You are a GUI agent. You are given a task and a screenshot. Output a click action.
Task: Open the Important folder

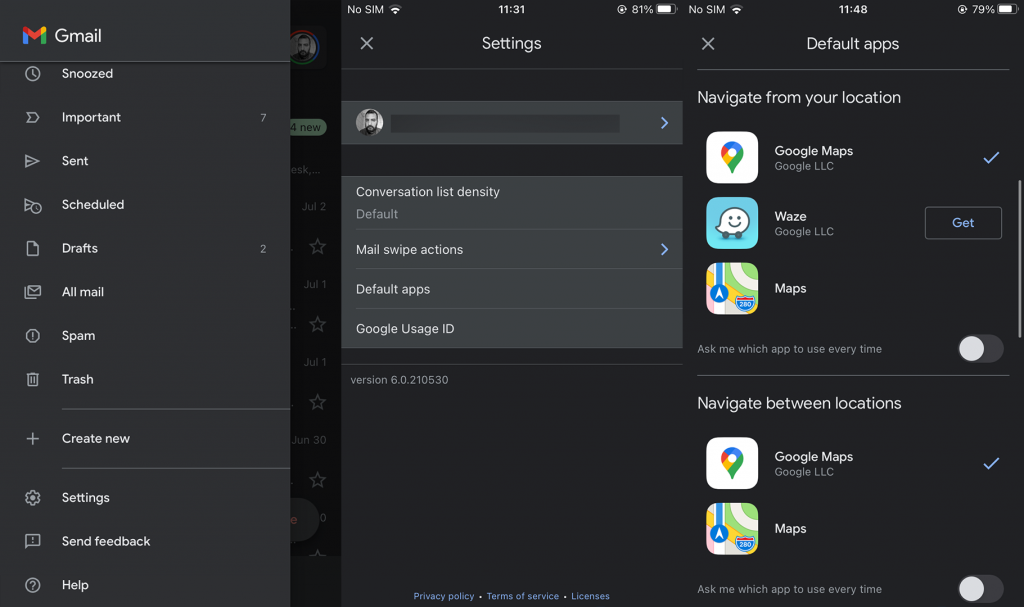(x=145, y=118)
